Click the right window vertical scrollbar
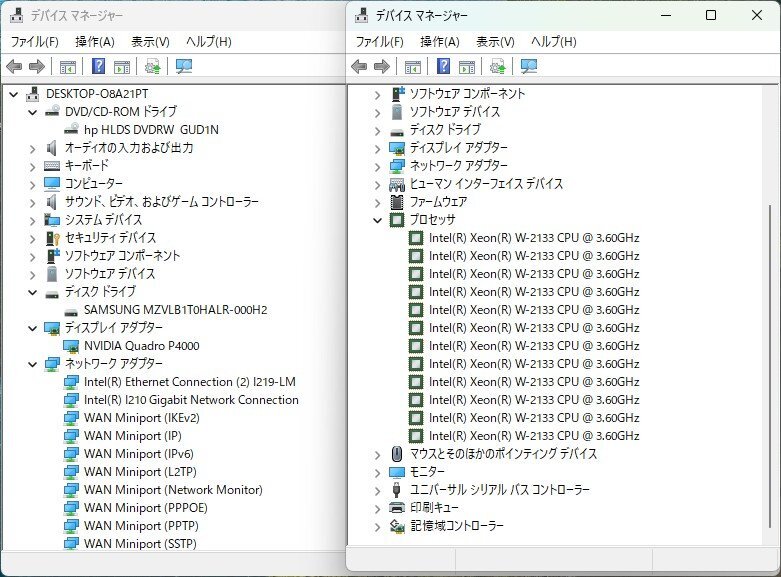This screenshot has width=781, height=577. tap(770, 366)
